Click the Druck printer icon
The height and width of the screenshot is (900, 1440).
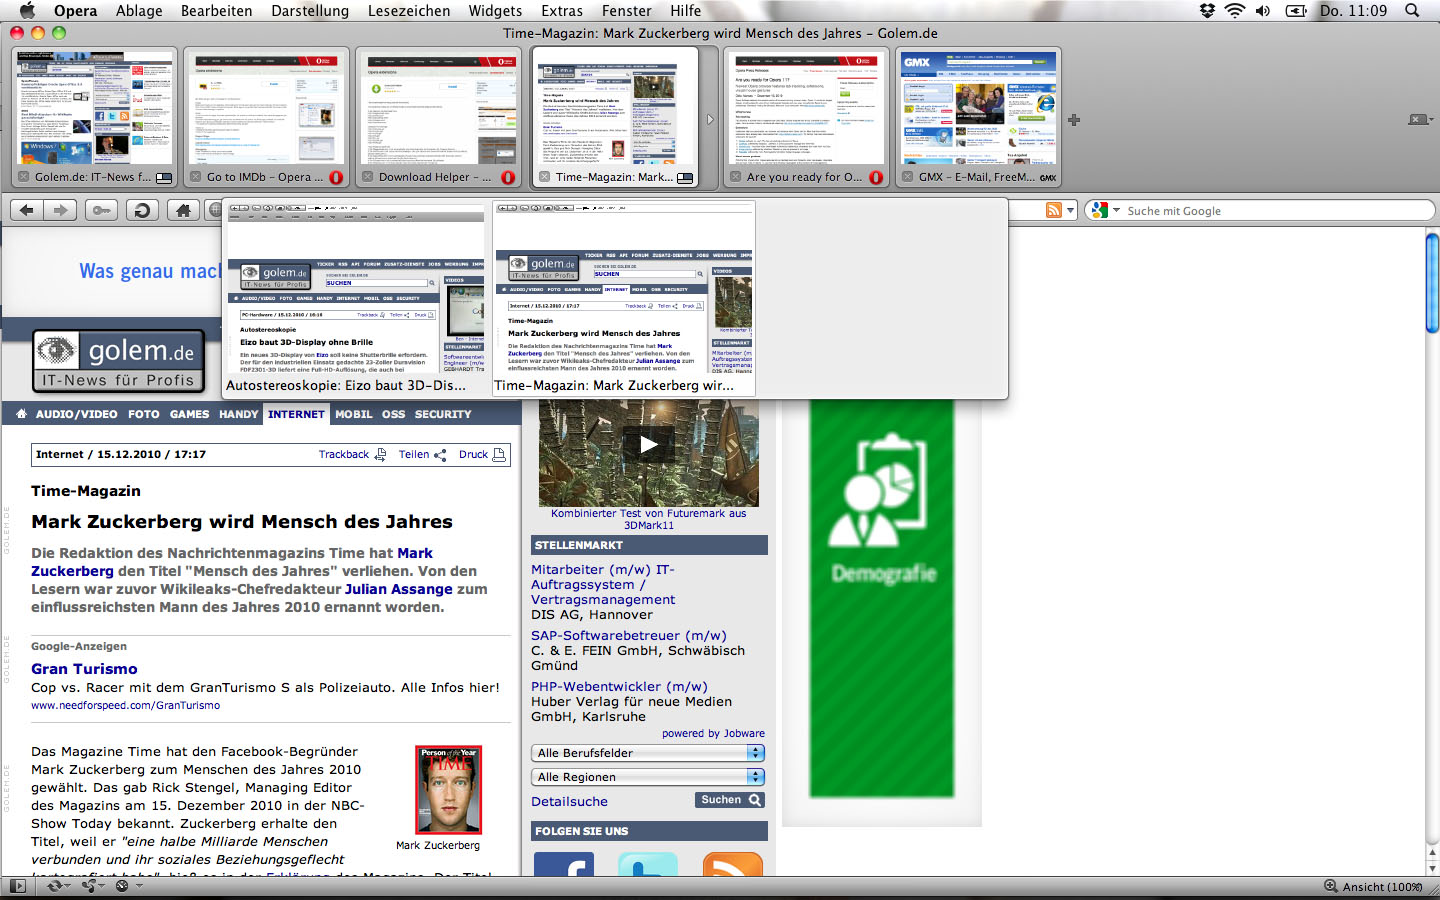[499, 455]
